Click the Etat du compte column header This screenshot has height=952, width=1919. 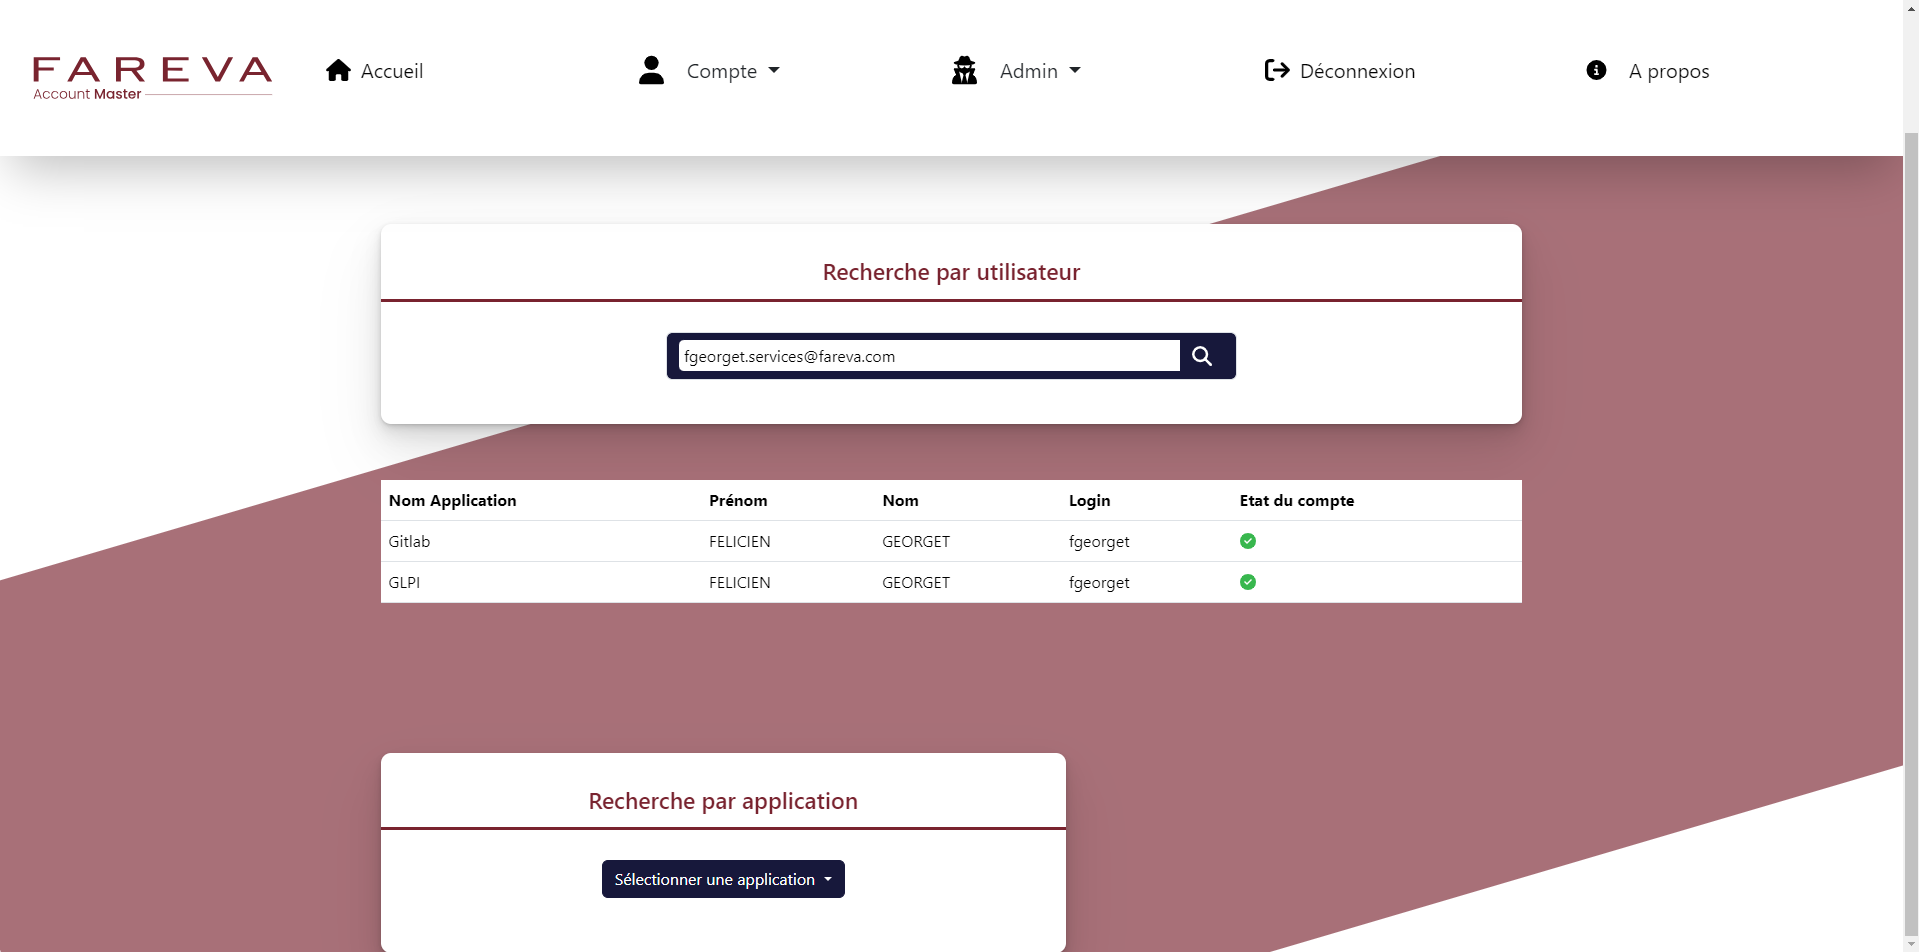[x=1296, y=500]
